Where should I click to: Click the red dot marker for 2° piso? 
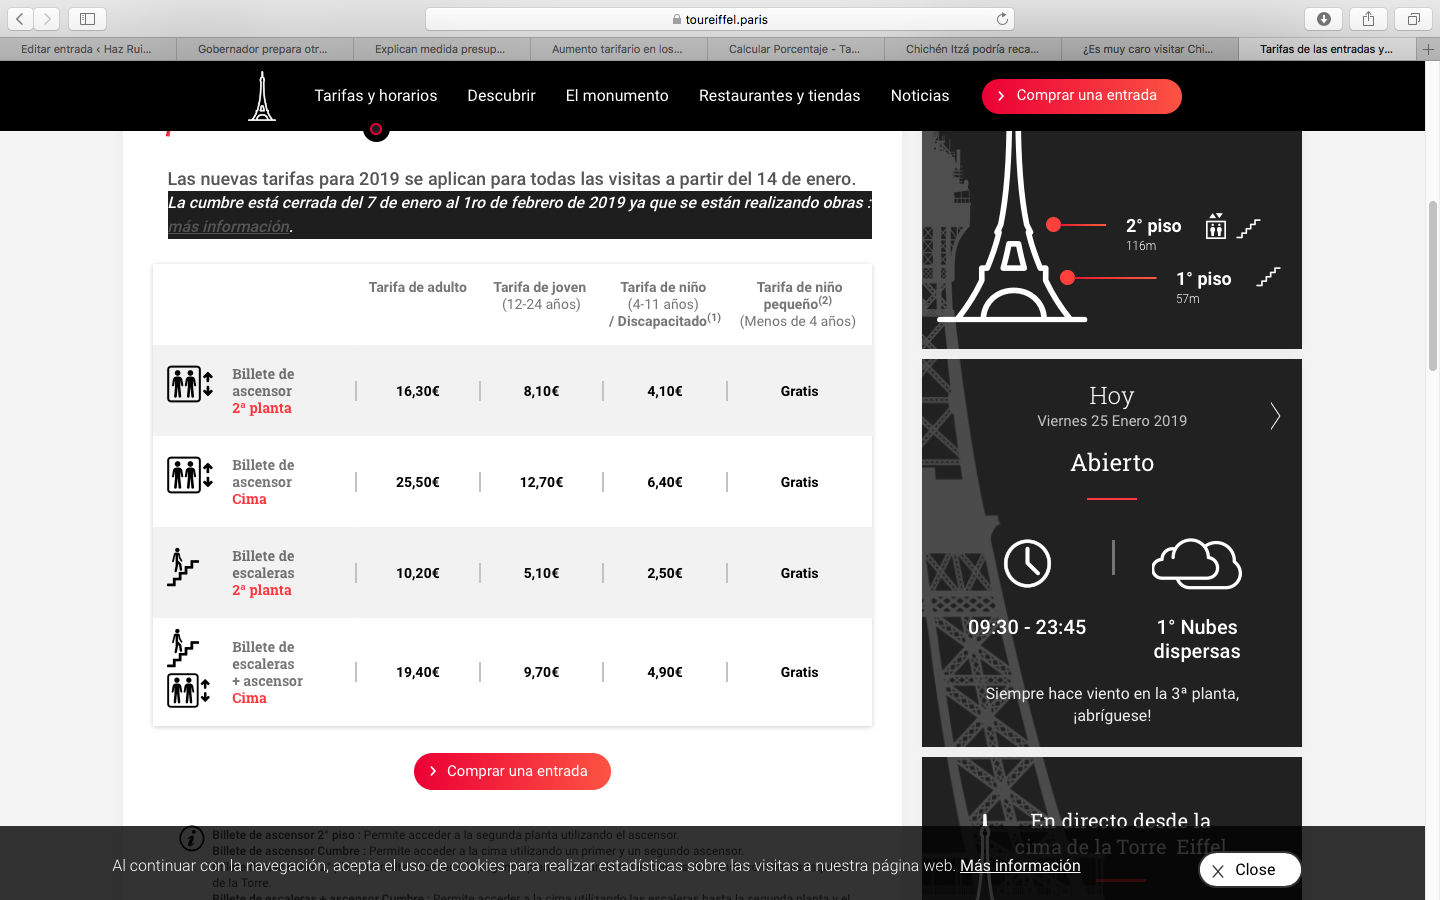point(1053,225)
